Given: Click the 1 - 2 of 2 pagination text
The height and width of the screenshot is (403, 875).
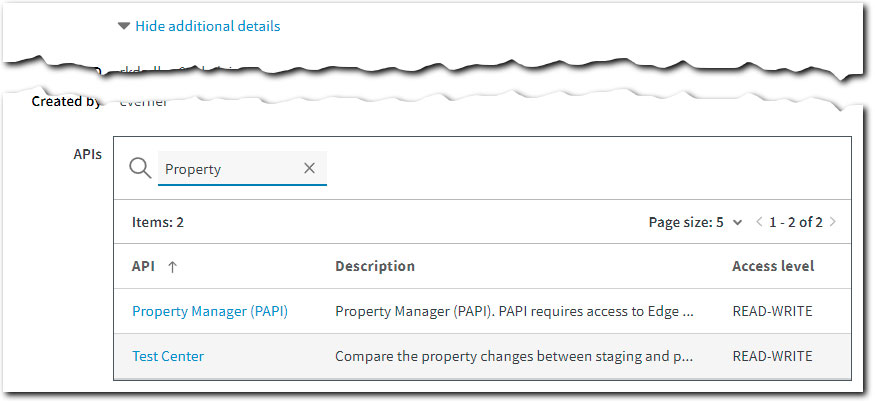Looking at the screenshot, I should click(796, 222).
